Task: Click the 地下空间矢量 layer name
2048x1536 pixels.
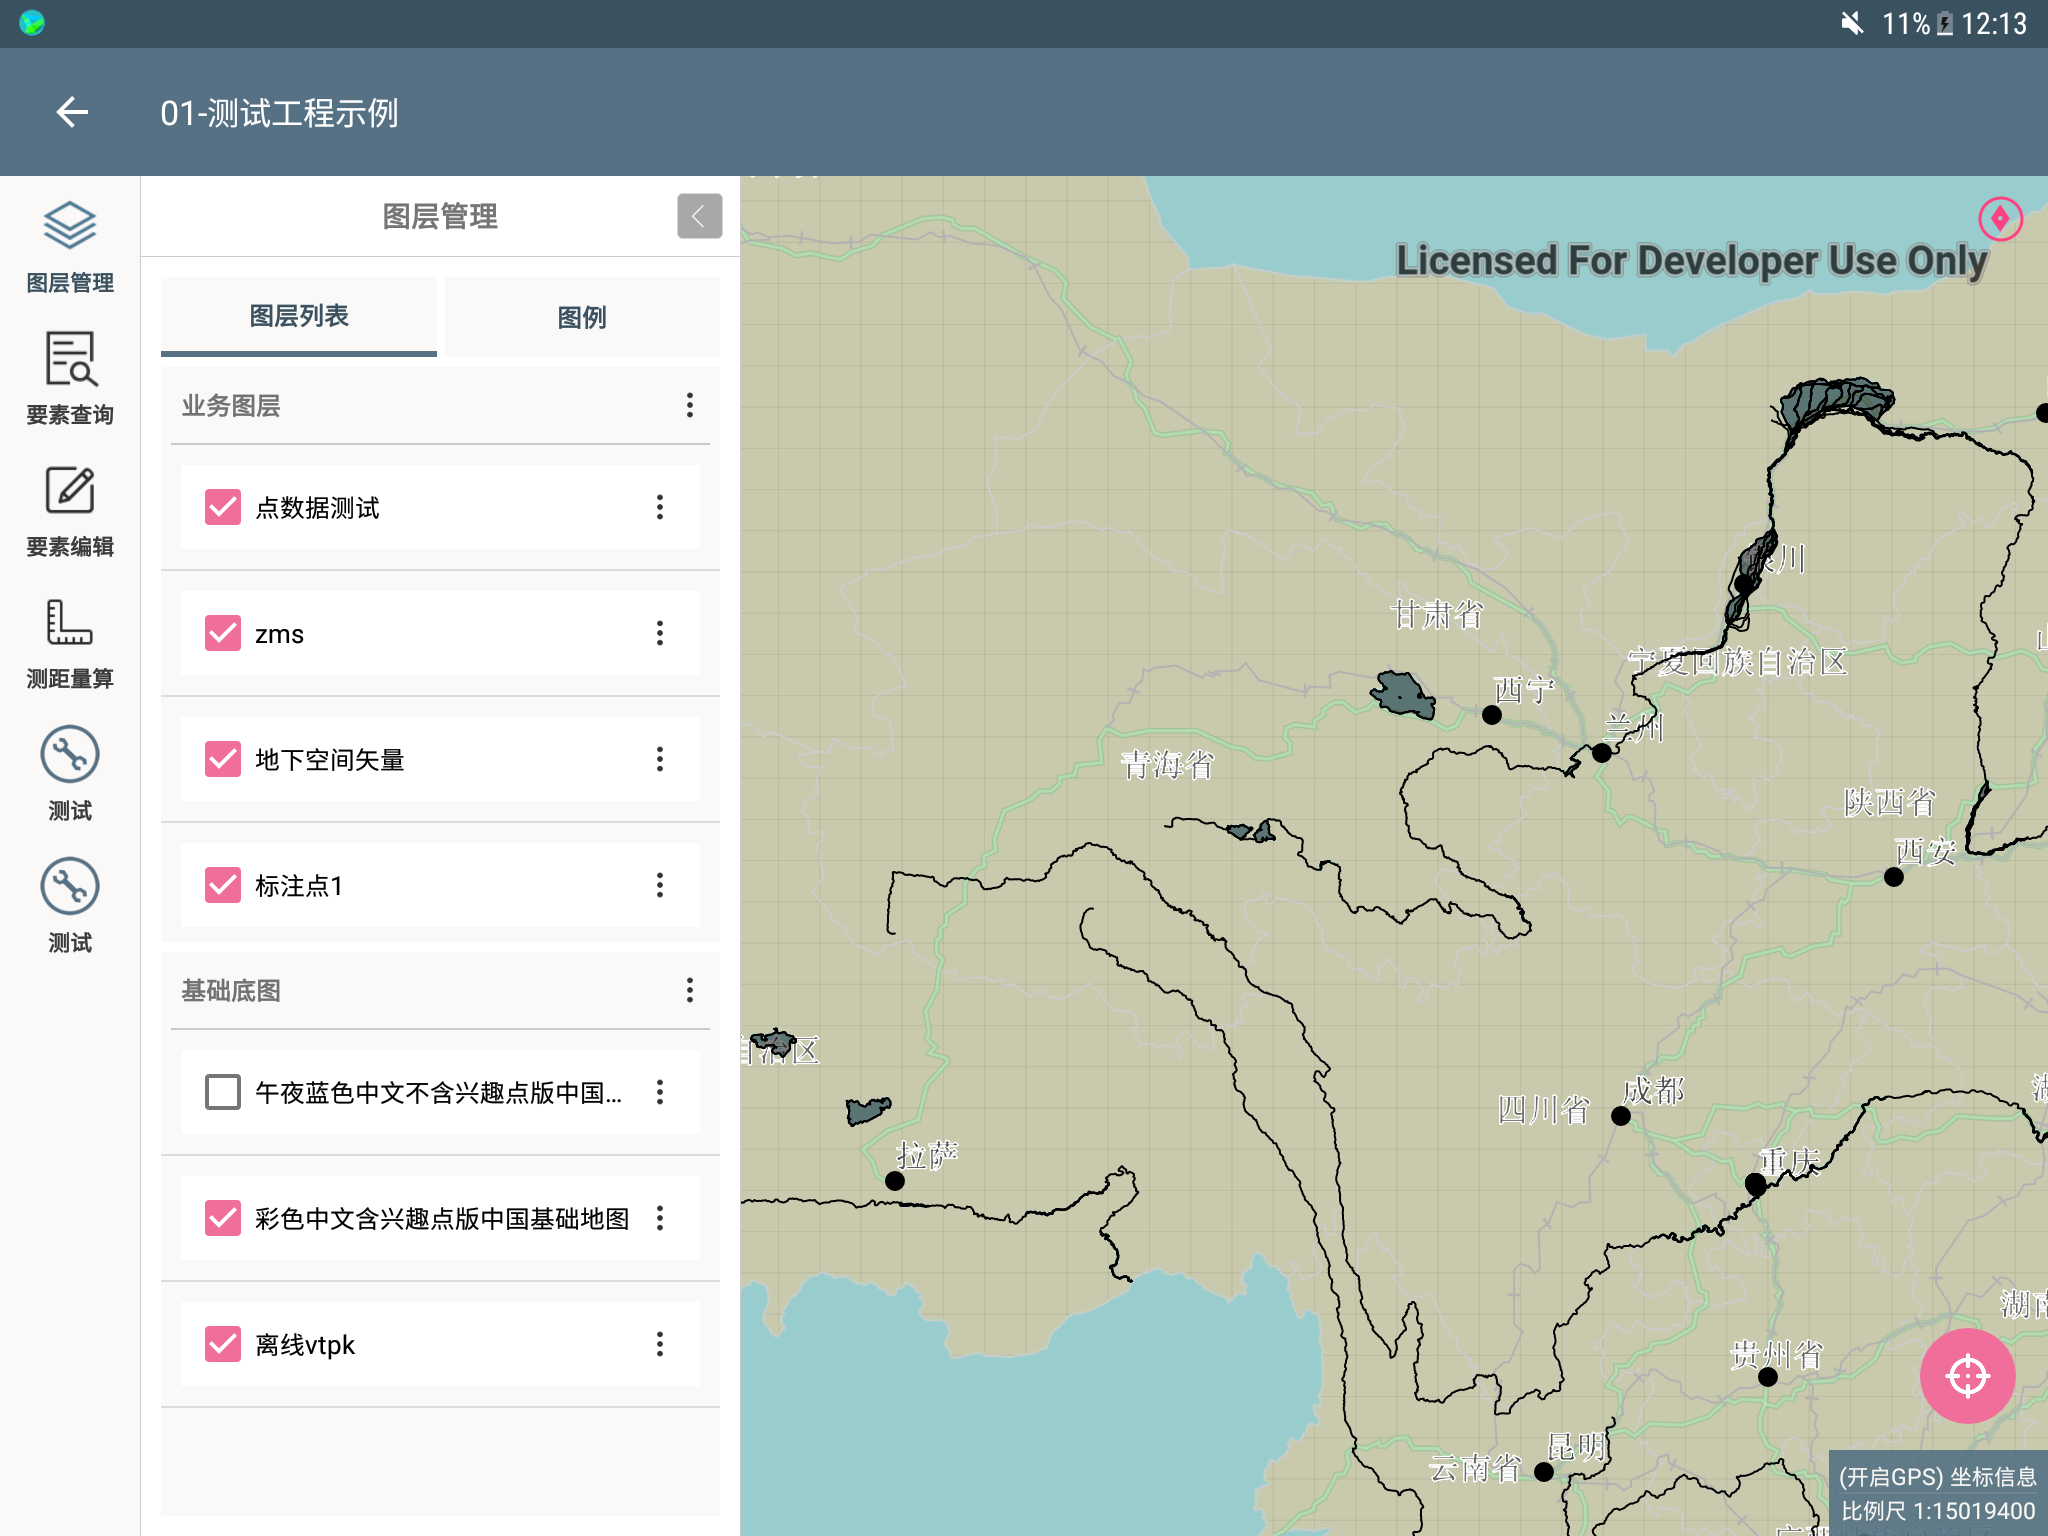Action: pyautogui.click(x=329, y=760)
